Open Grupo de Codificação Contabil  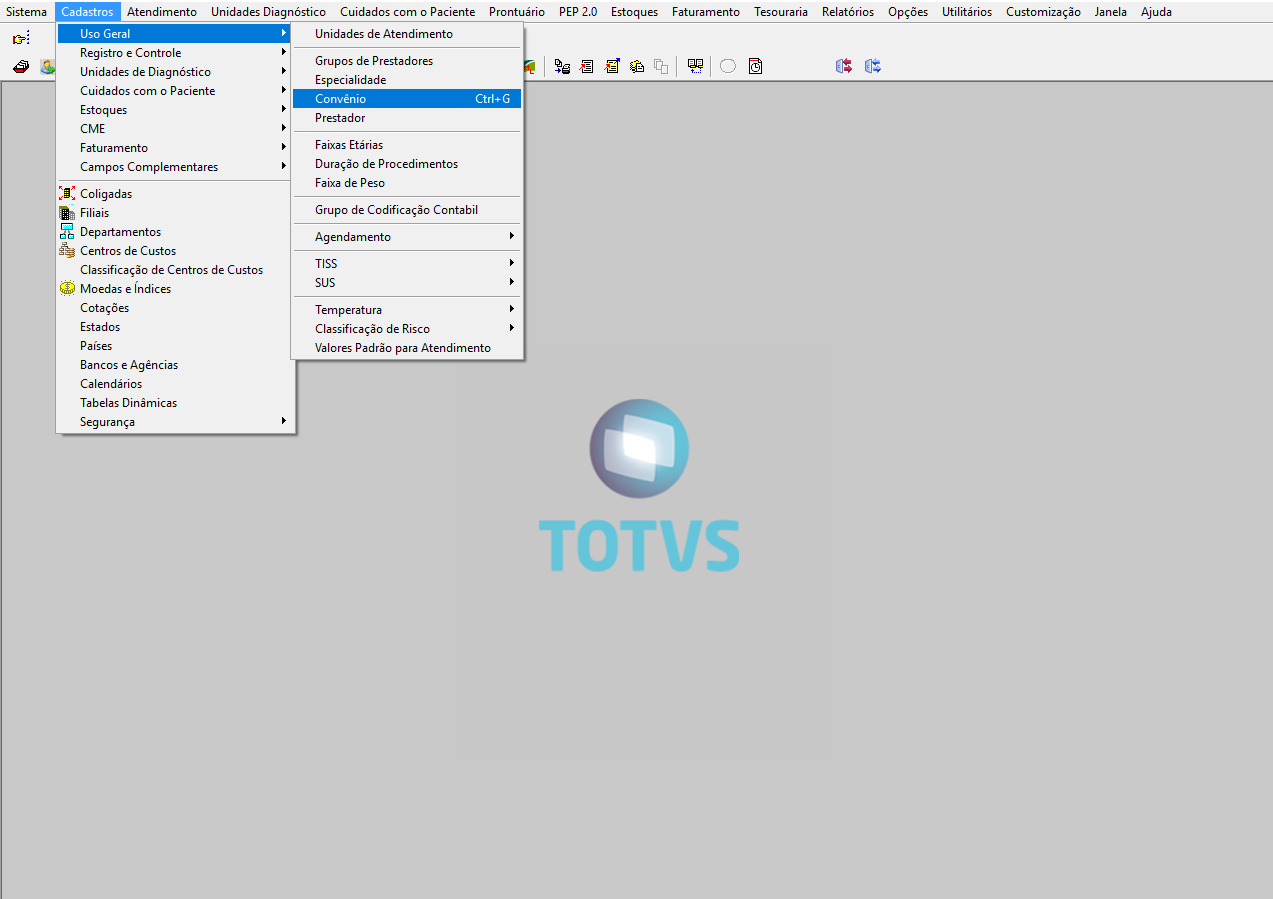(x=407, y=210)
